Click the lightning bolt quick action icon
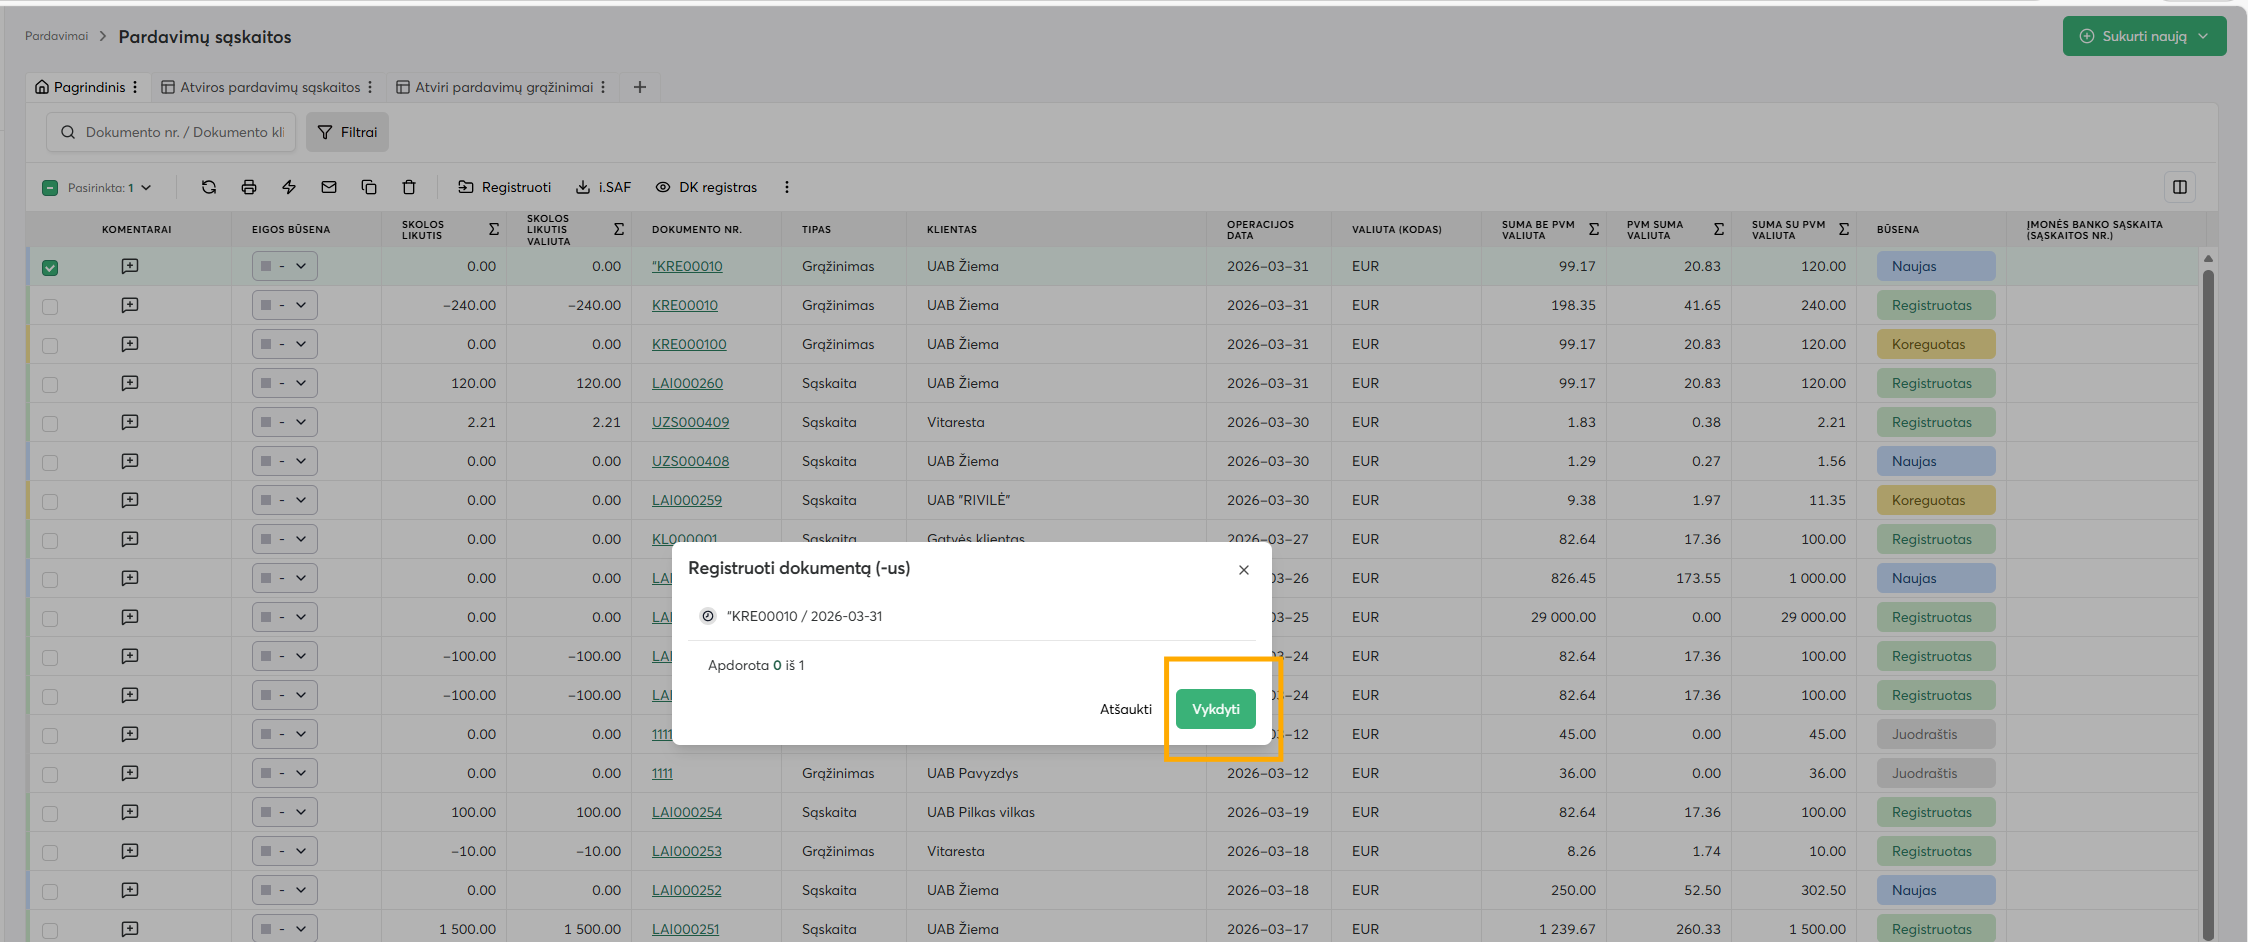 pyautogui.click(x=289, y=187)
